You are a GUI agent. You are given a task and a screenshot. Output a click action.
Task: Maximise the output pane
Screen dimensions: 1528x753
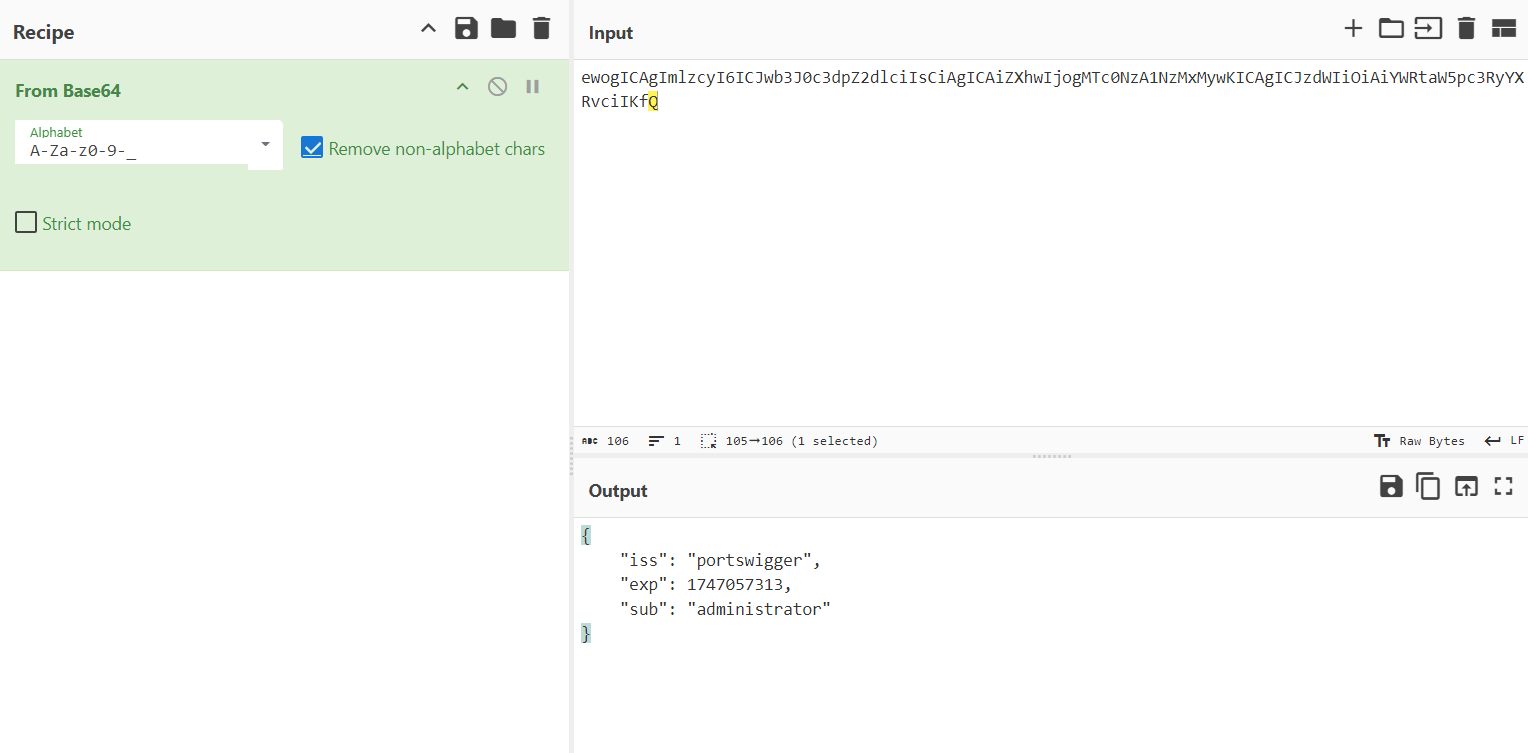coord(1503,487)
